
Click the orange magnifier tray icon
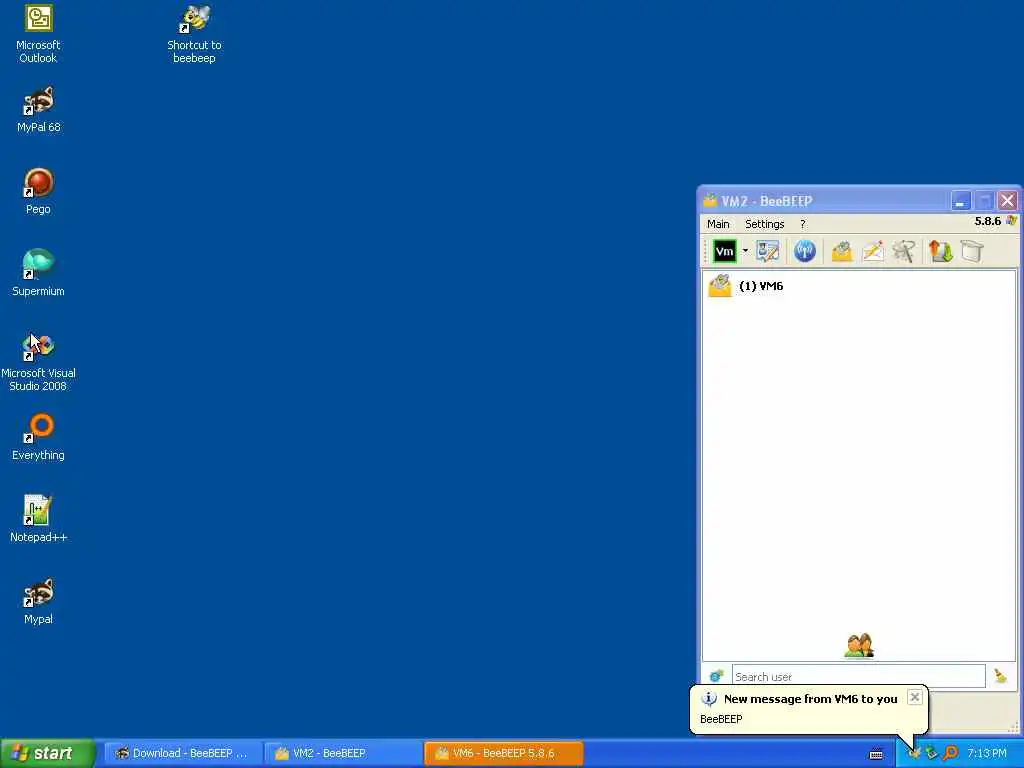point(950,753)
